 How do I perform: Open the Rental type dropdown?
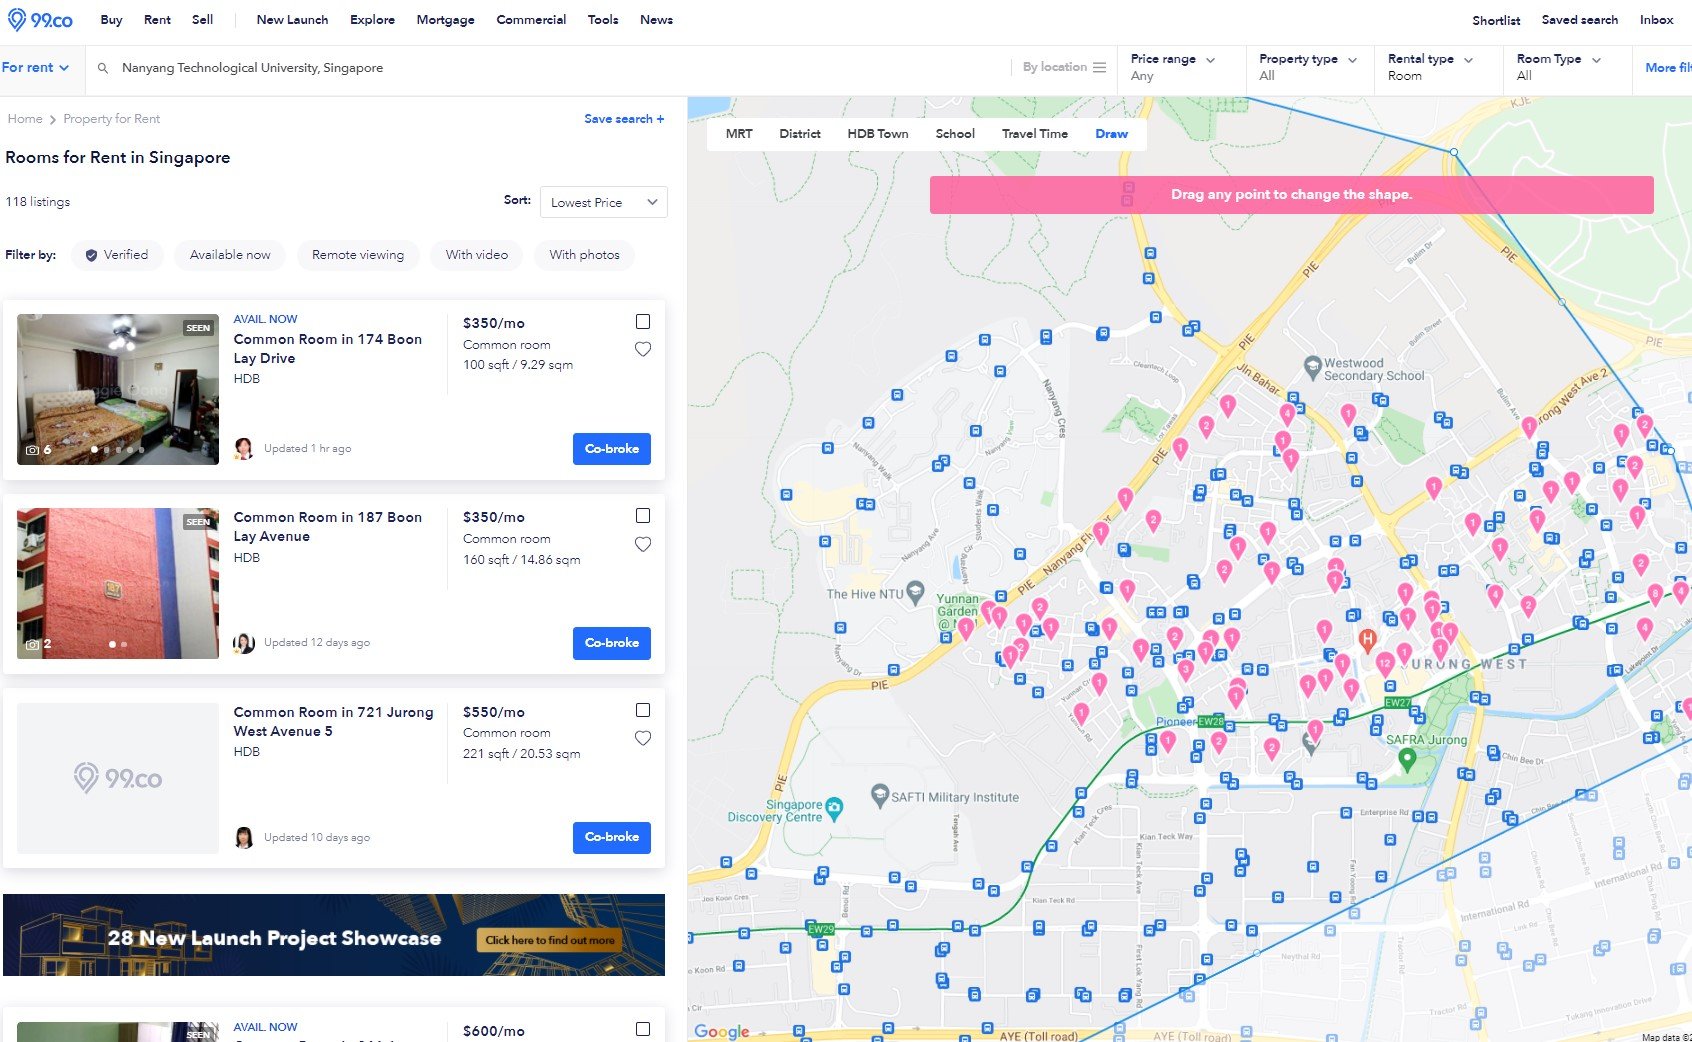1438,67
